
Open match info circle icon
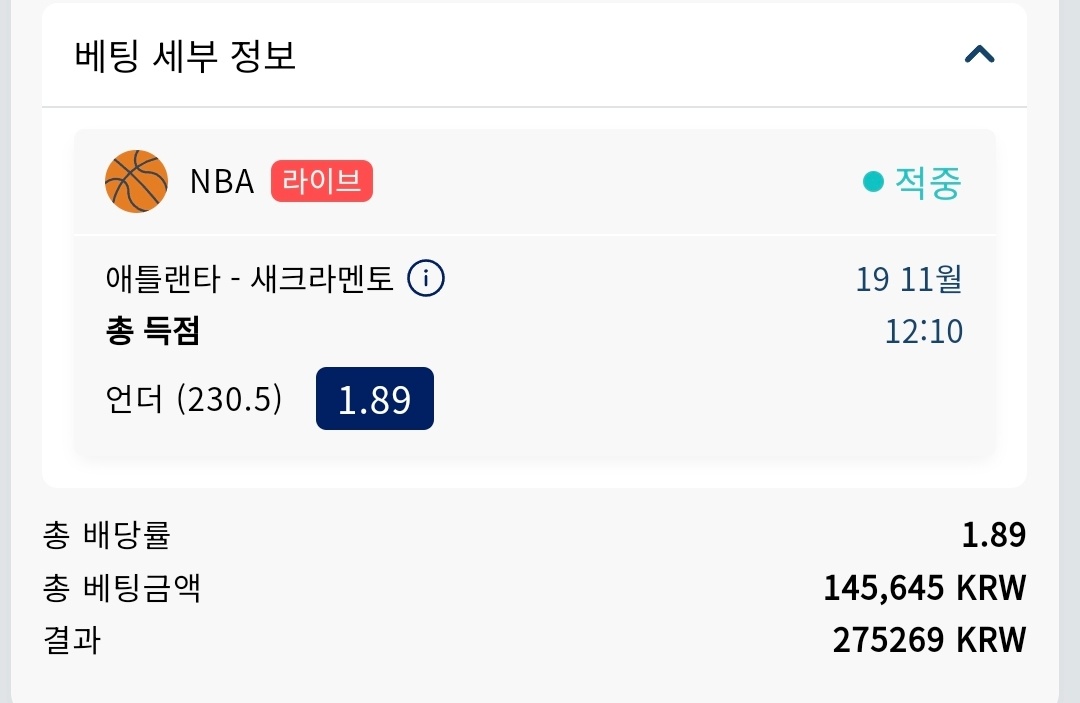426,279
